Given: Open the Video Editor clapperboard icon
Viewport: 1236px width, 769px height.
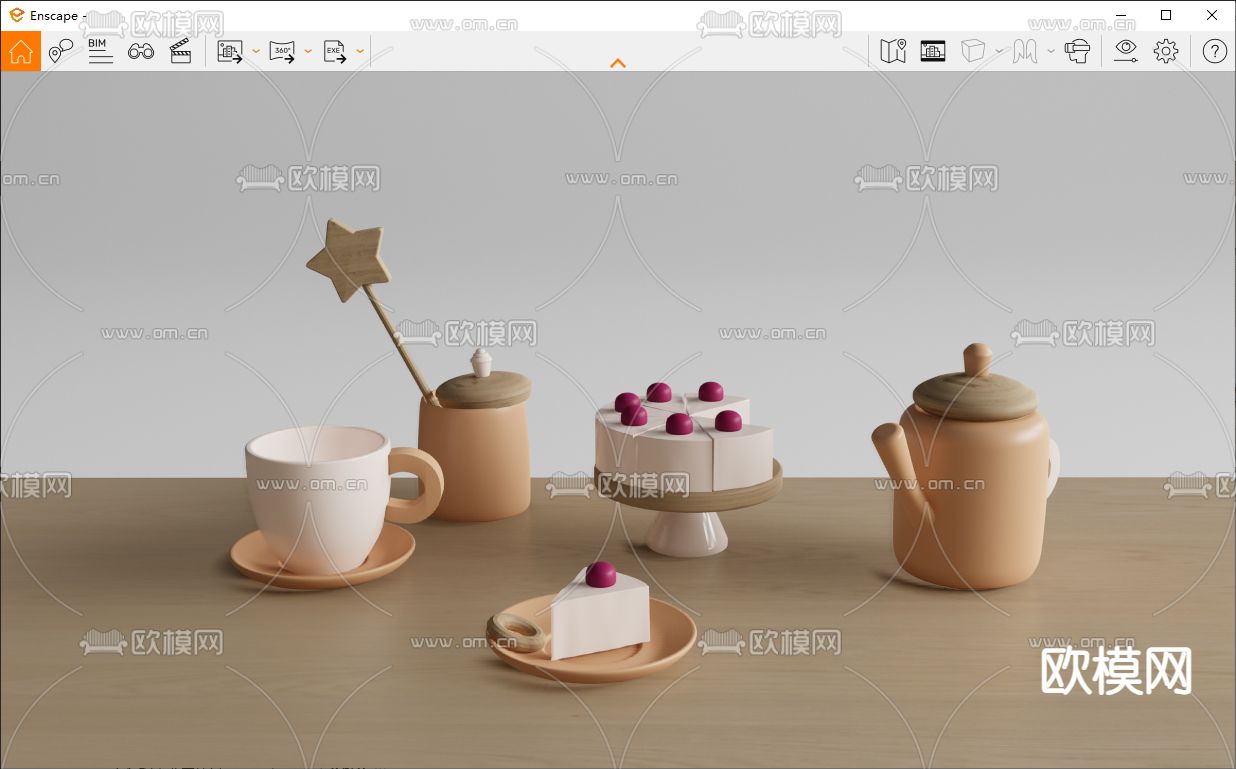Looking at the screenshot, I should point(181,51).
